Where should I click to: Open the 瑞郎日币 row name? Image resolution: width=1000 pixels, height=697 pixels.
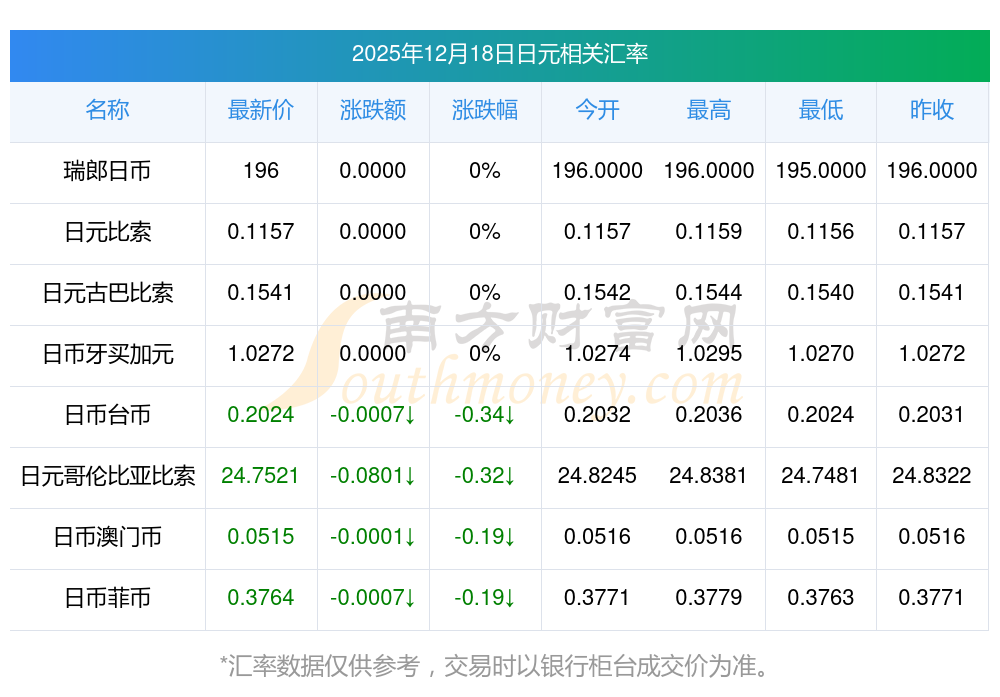(x=107, y=171)
